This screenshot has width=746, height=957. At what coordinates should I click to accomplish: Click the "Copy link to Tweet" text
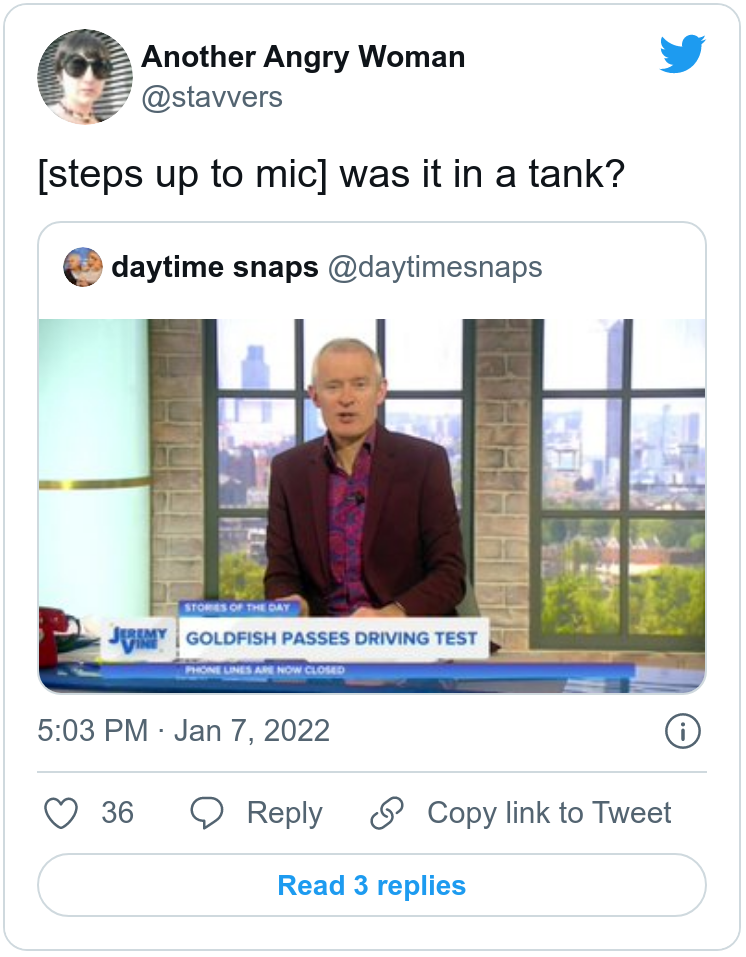pos(549,813)
